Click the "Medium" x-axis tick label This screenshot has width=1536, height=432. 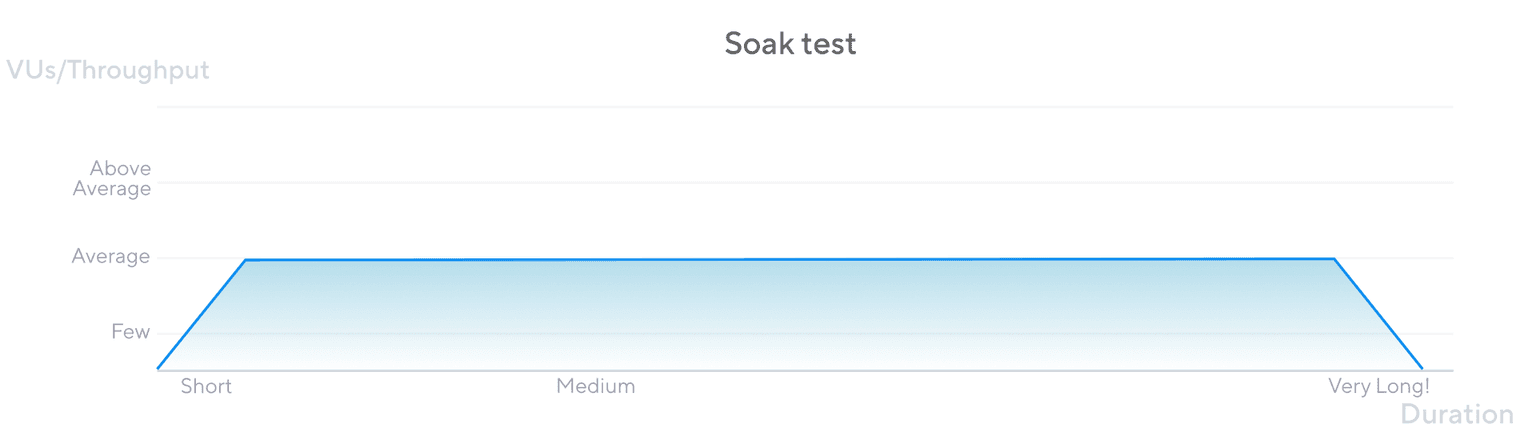pyautogui.click(x=596, y=386)
